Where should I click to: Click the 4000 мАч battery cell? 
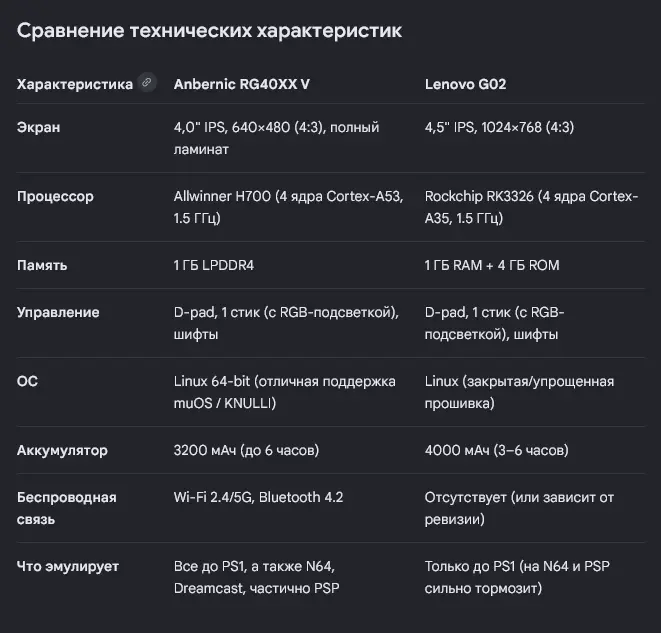497,451
